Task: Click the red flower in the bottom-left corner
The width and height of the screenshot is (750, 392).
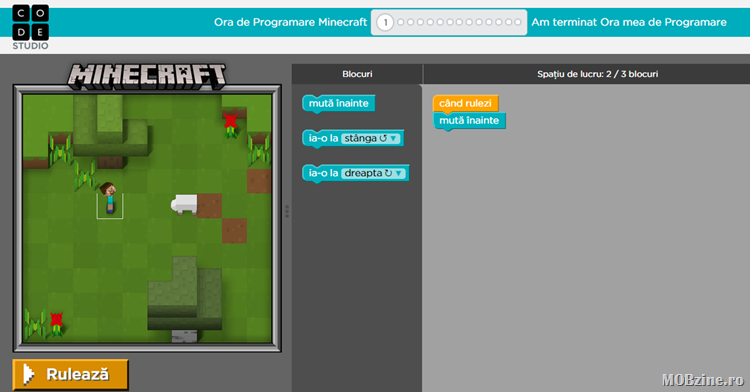Action: [56, 323]
